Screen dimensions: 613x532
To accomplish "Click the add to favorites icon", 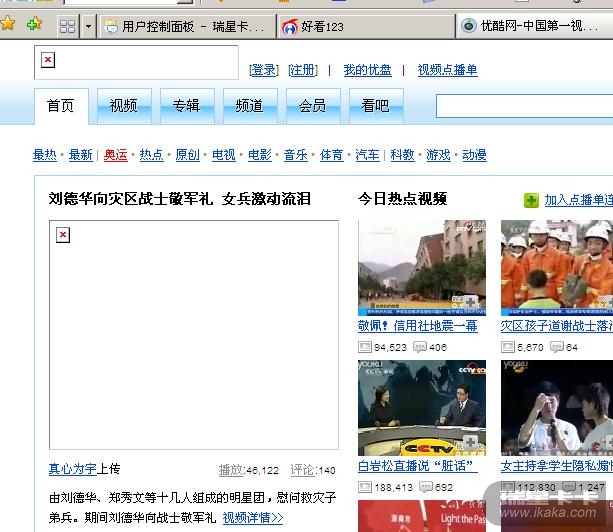I will coord(34,25).
